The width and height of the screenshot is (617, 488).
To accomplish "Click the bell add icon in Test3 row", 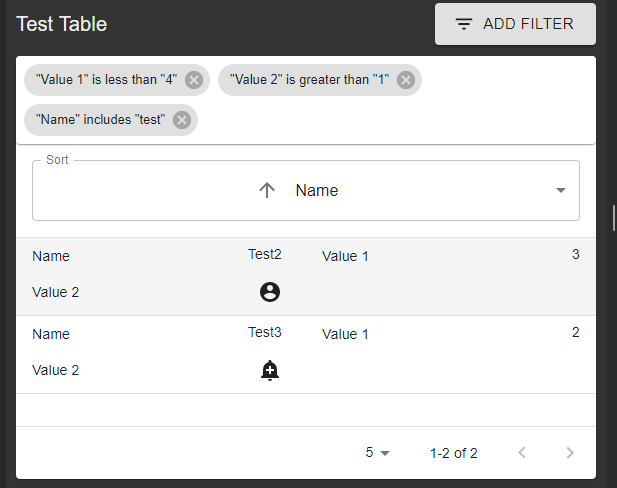I will pos(269,370).
